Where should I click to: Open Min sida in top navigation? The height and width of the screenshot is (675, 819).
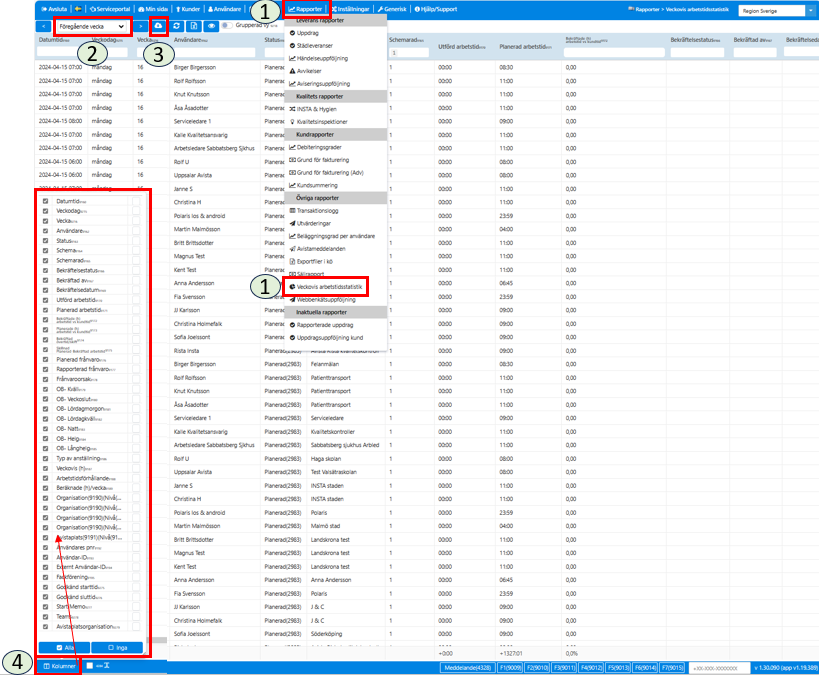point(153,9)
